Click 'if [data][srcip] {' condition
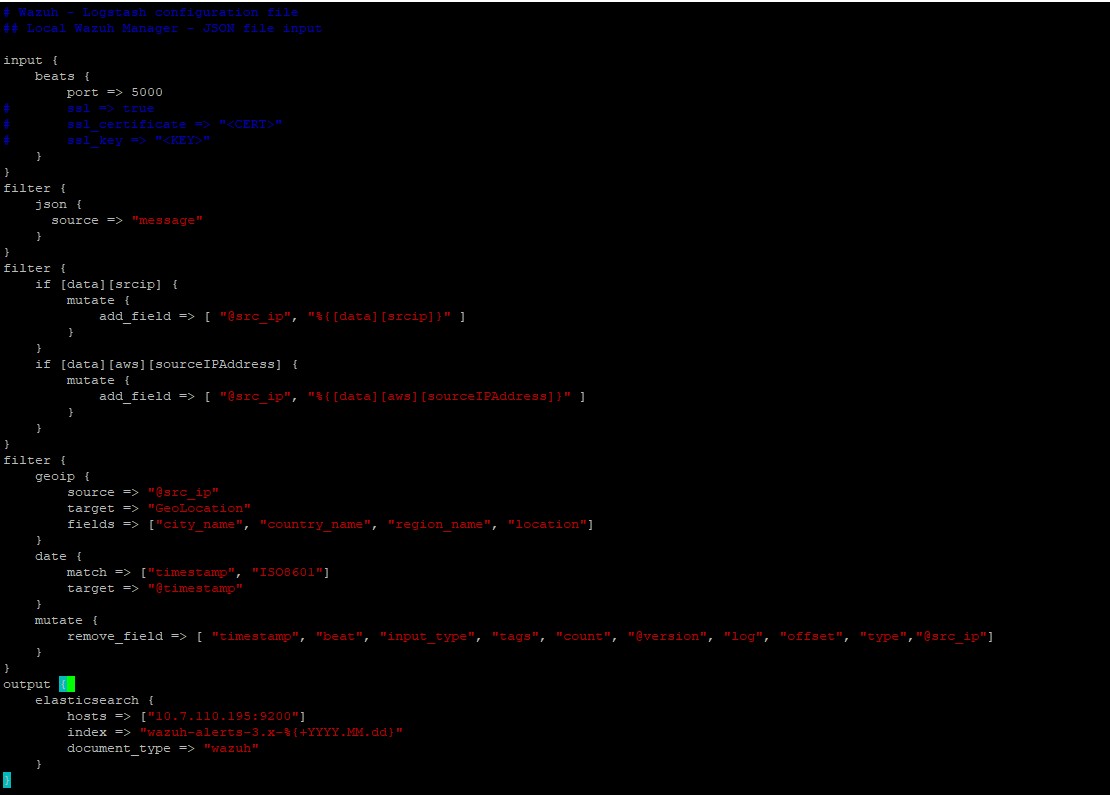 (107, 284)
